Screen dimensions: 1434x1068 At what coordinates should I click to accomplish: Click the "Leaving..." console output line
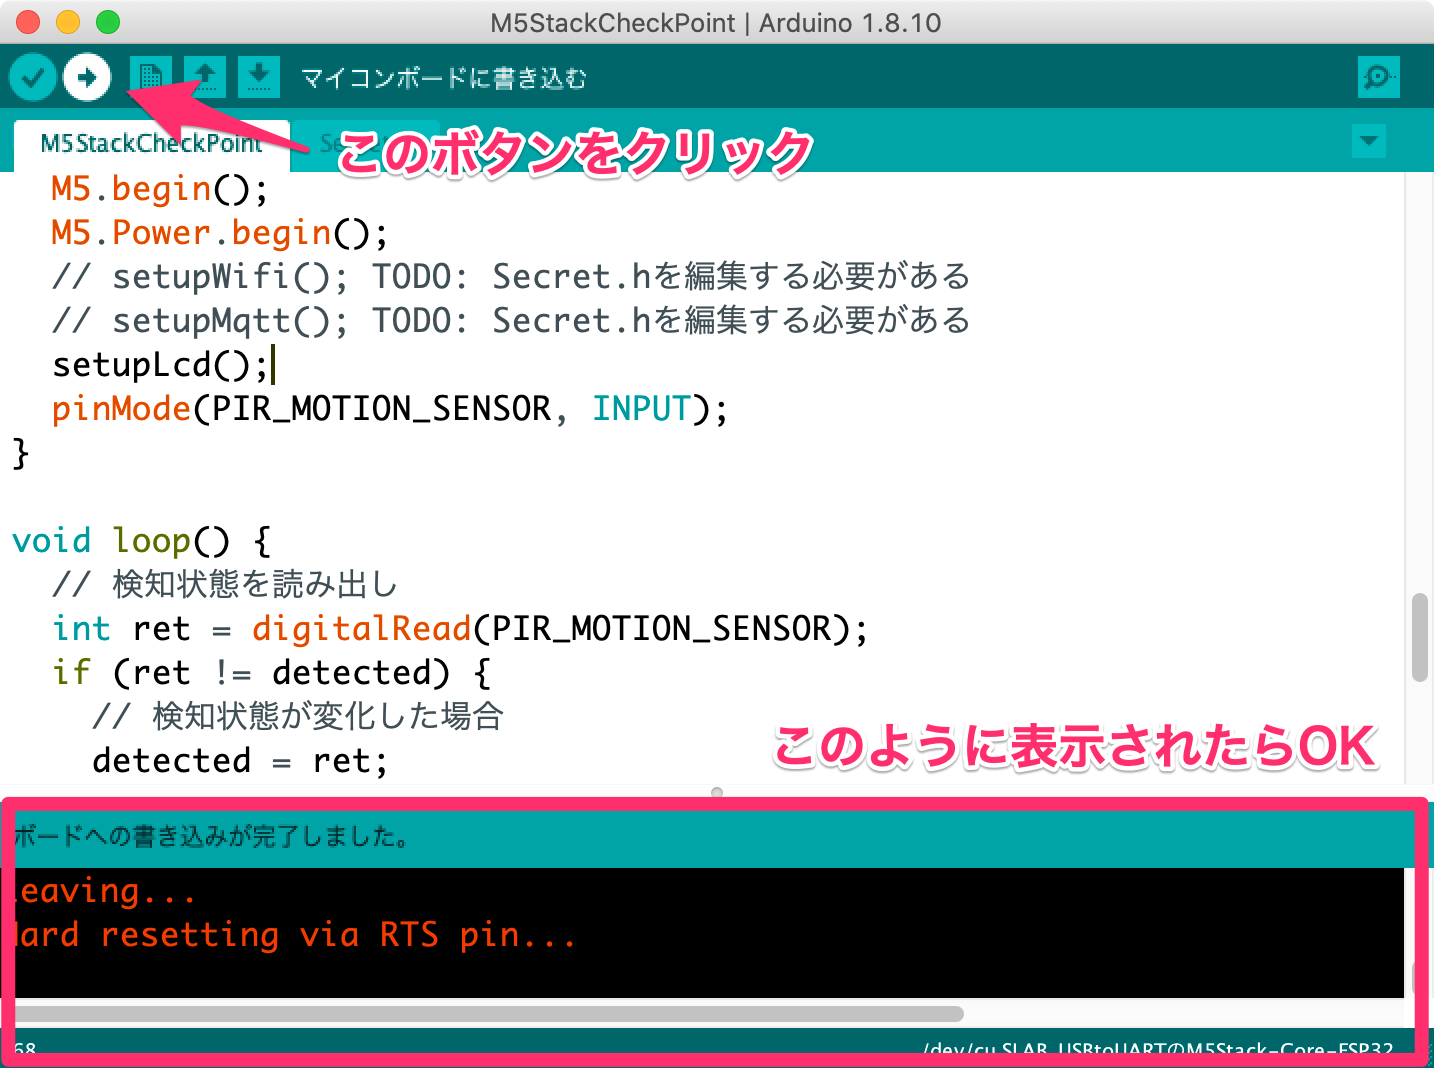click(106, 891)
